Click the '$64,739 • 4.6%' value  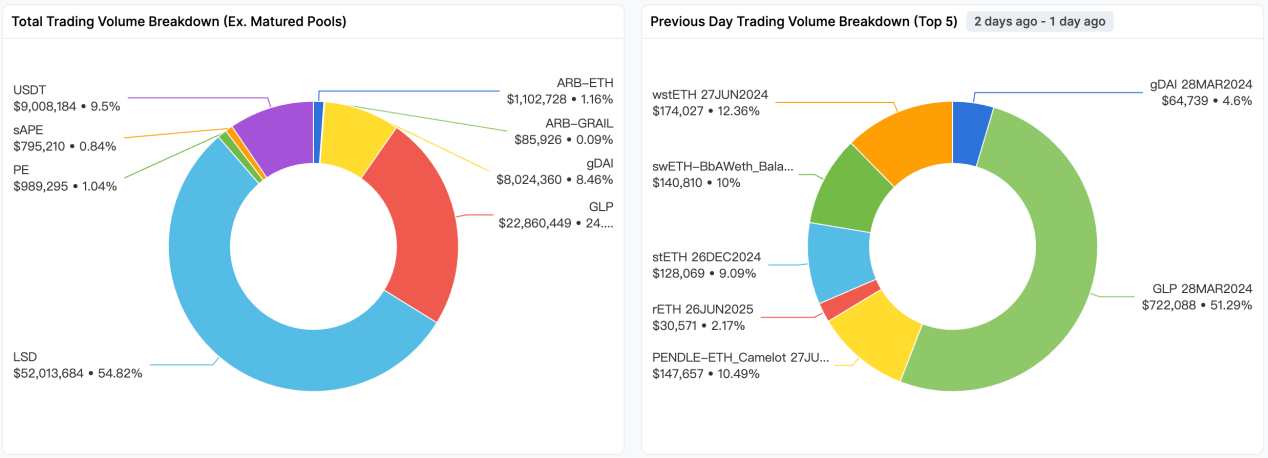coord(1207,101)
